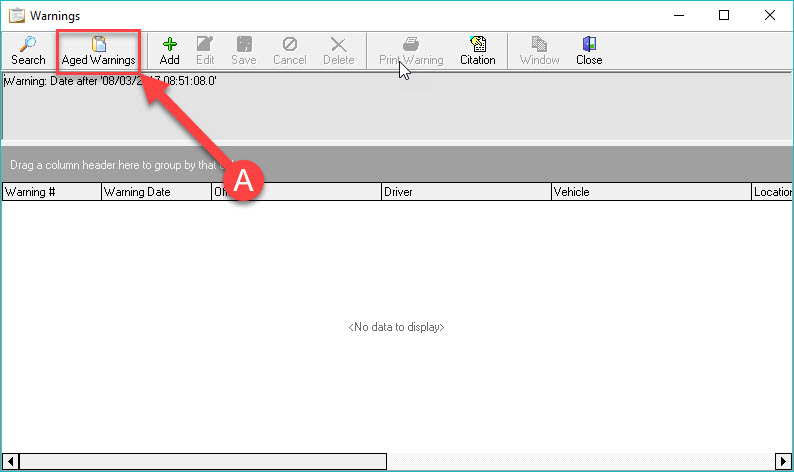Screen dimensions: 794x472
Task: Click the Driver column header
Action: coord(465,192)
